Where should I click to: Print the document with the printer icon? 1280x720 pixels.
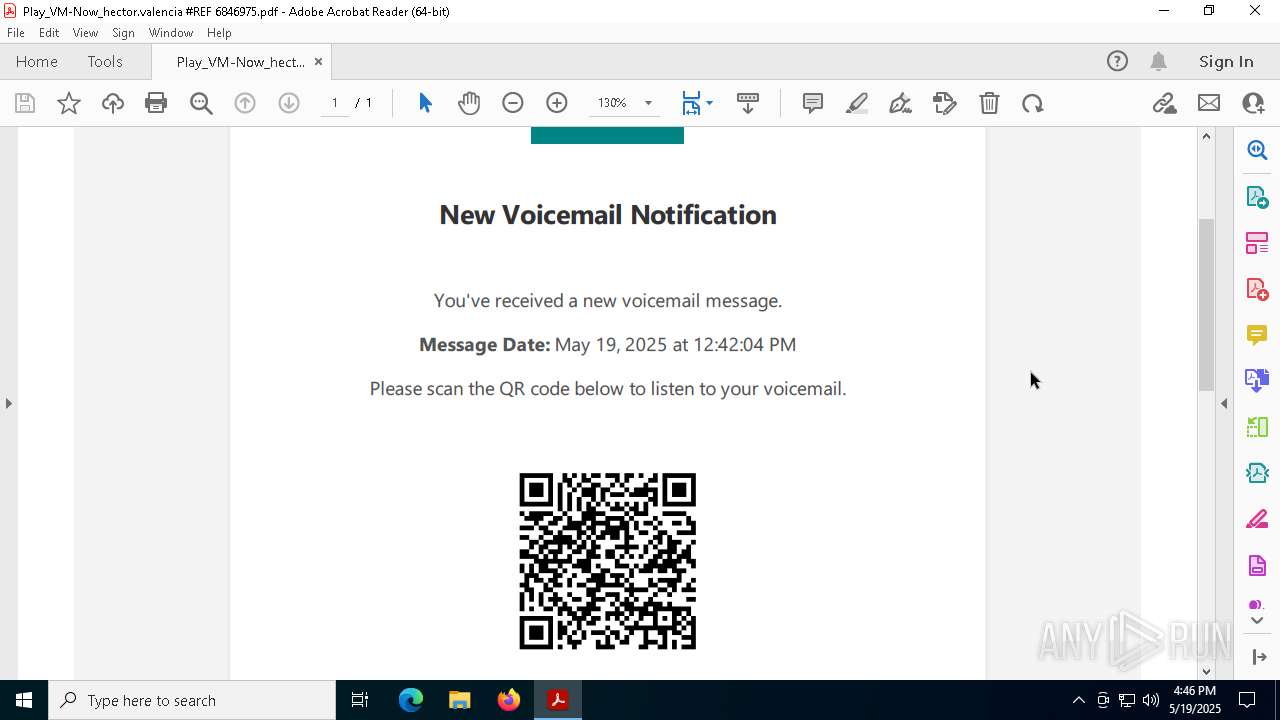156,103
